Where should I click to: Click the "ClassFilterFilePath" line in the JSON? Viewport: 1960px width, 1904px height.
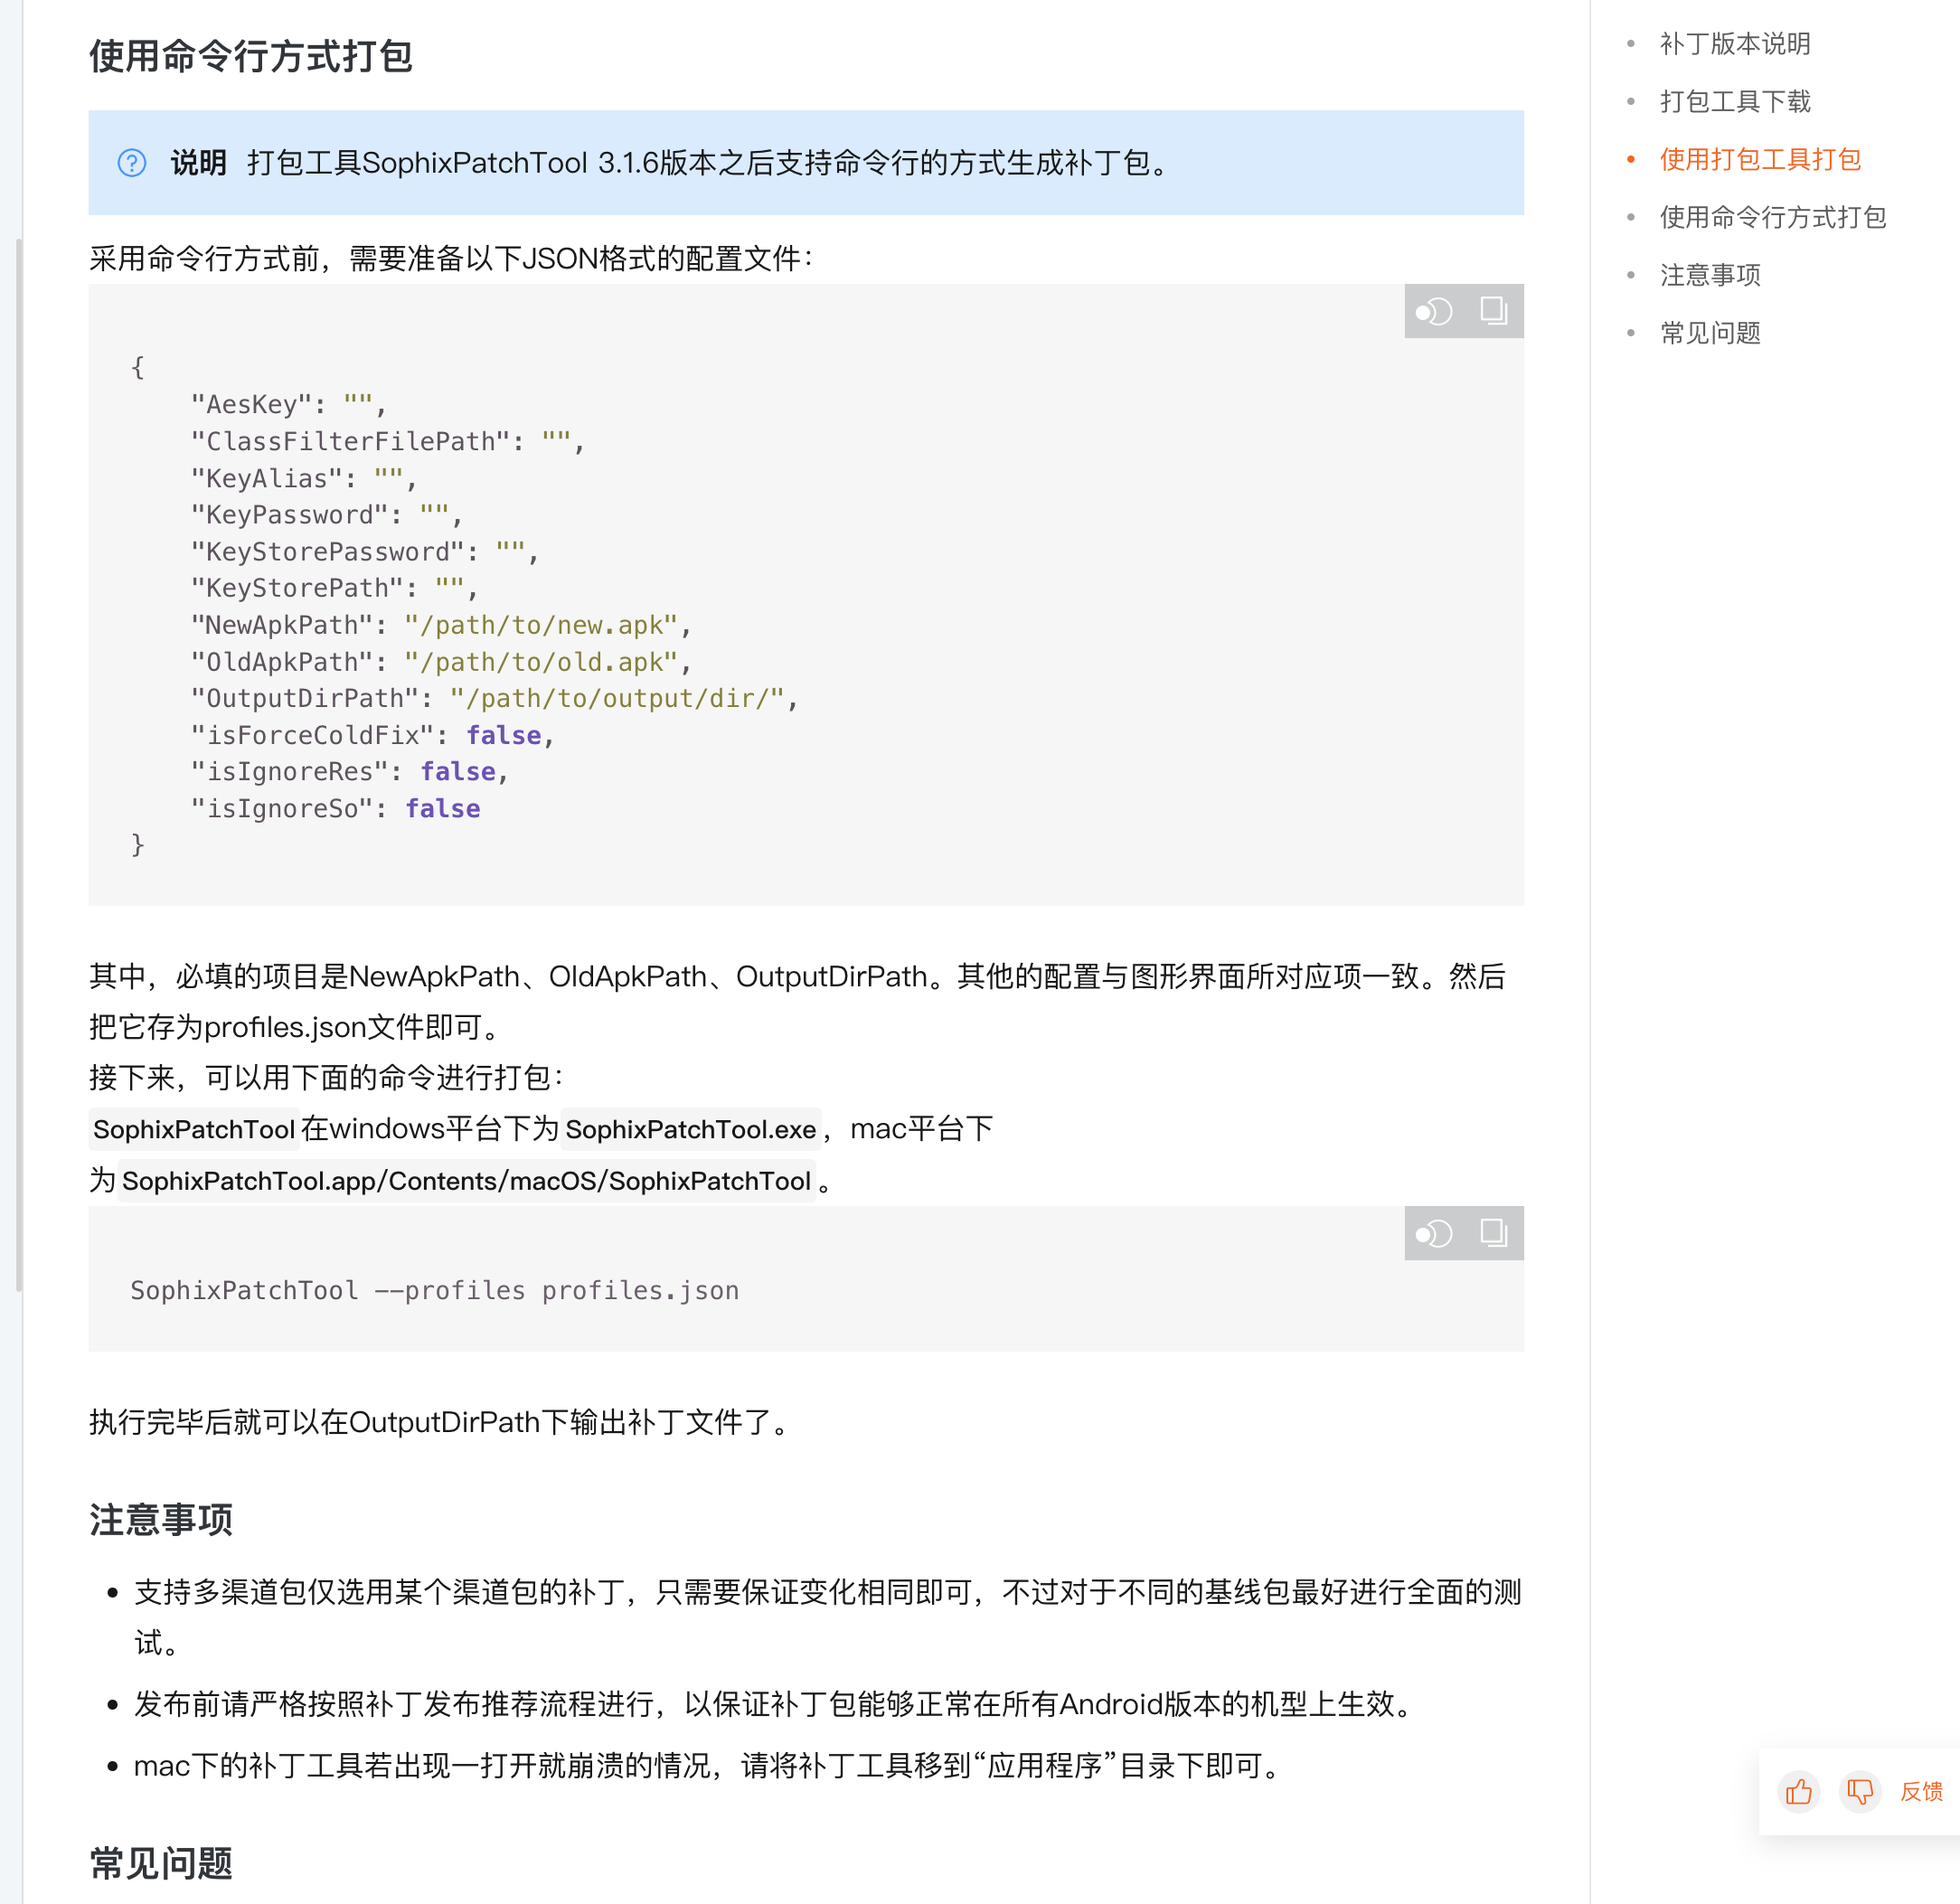[388, 442]
